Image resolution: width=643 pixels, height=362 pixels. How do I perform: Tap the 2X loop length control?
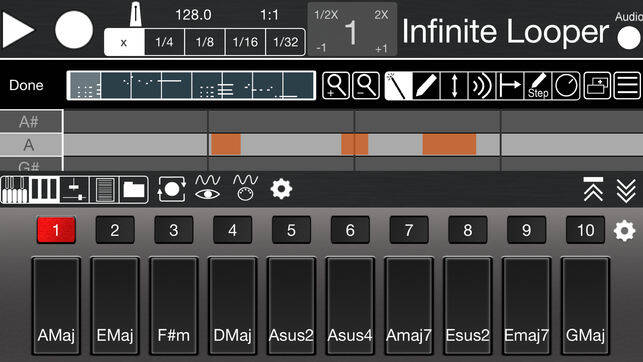[x=381, y=15]
